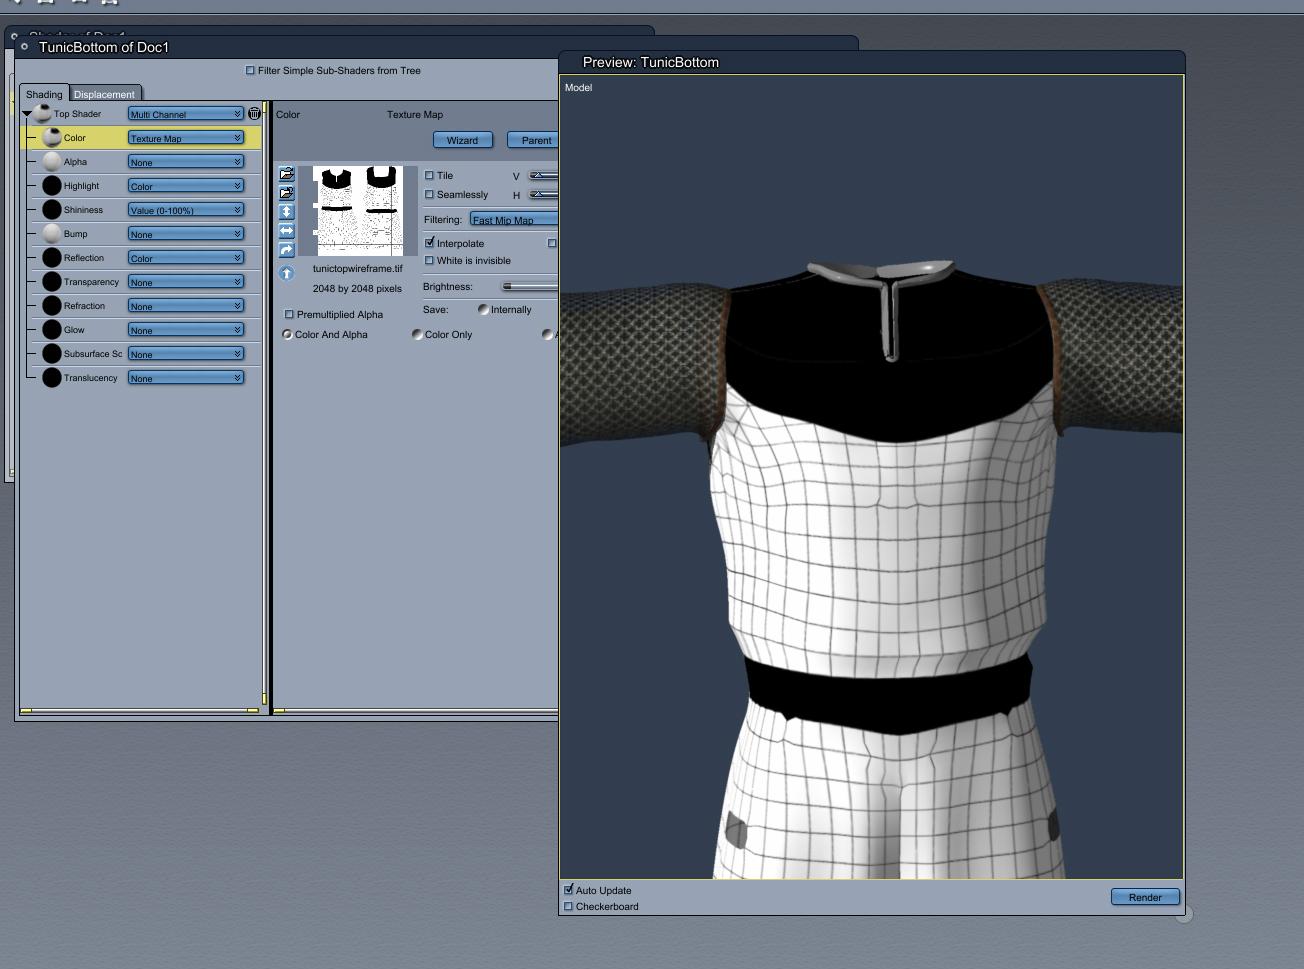The height and width of the screenshot is (969, 1304).
Task: Open the Top Shader Multi Channel dropdown
Action: point(185,114)
